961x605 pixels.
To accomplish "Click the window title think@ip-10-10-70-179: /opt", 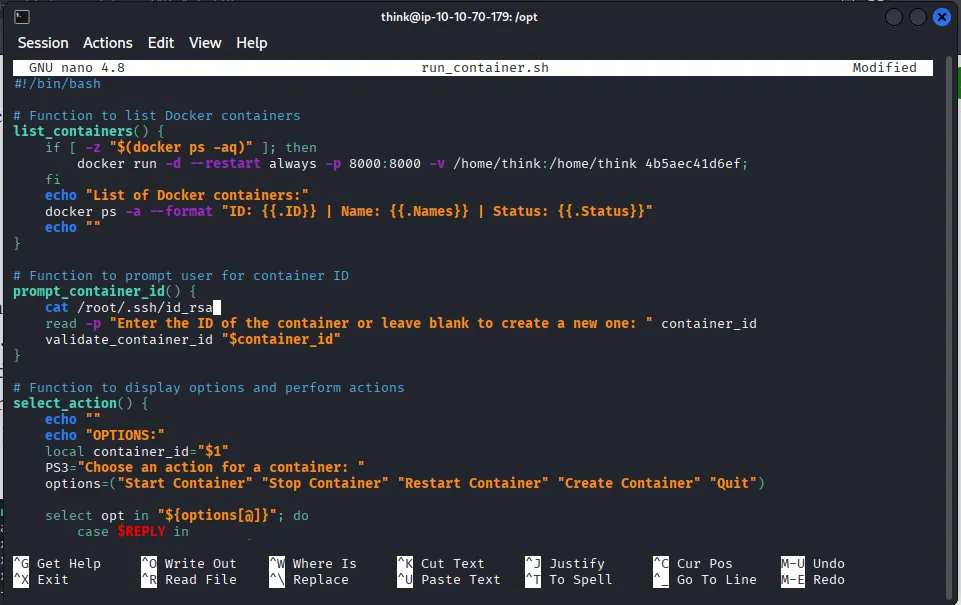I will 459,17.
